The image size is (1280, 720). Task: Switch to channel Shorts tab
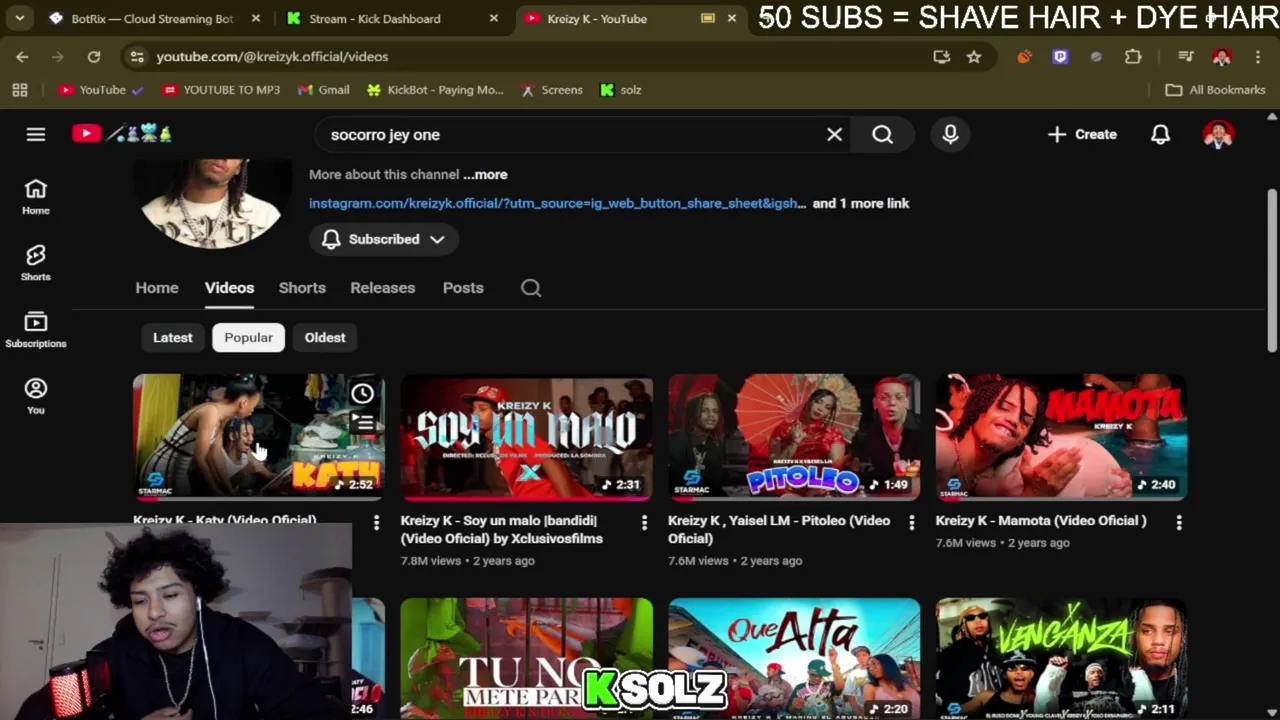pos(302,288)
